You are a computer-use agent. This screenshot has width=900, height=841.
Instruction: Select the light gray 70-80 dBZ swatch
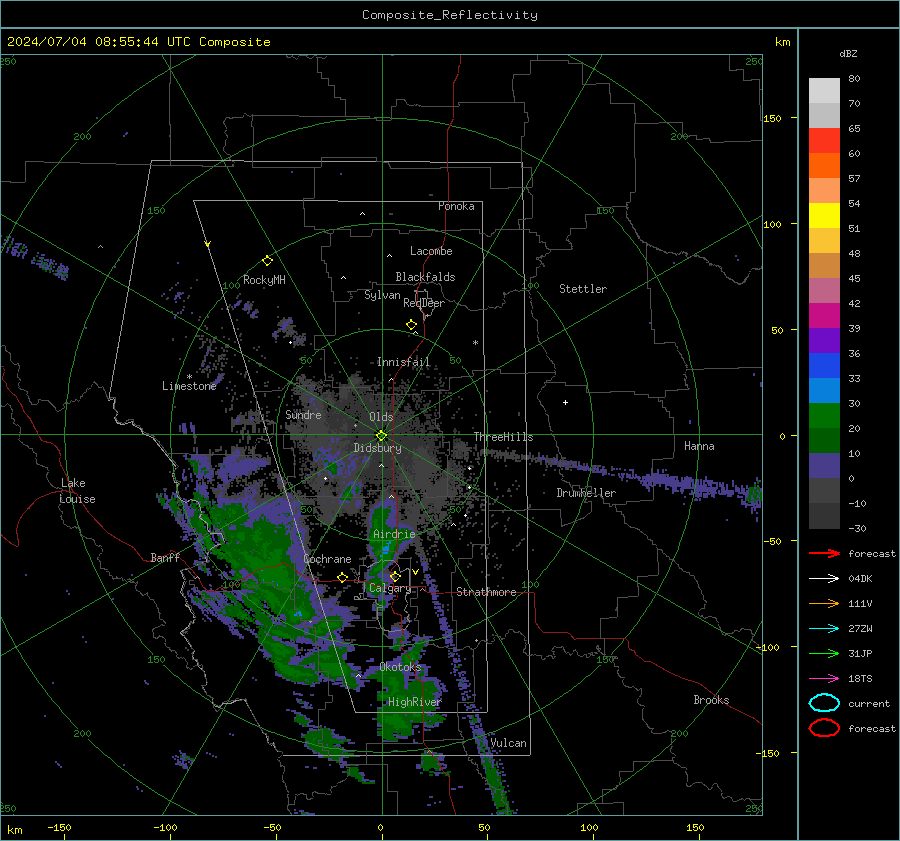click(824, 91)
